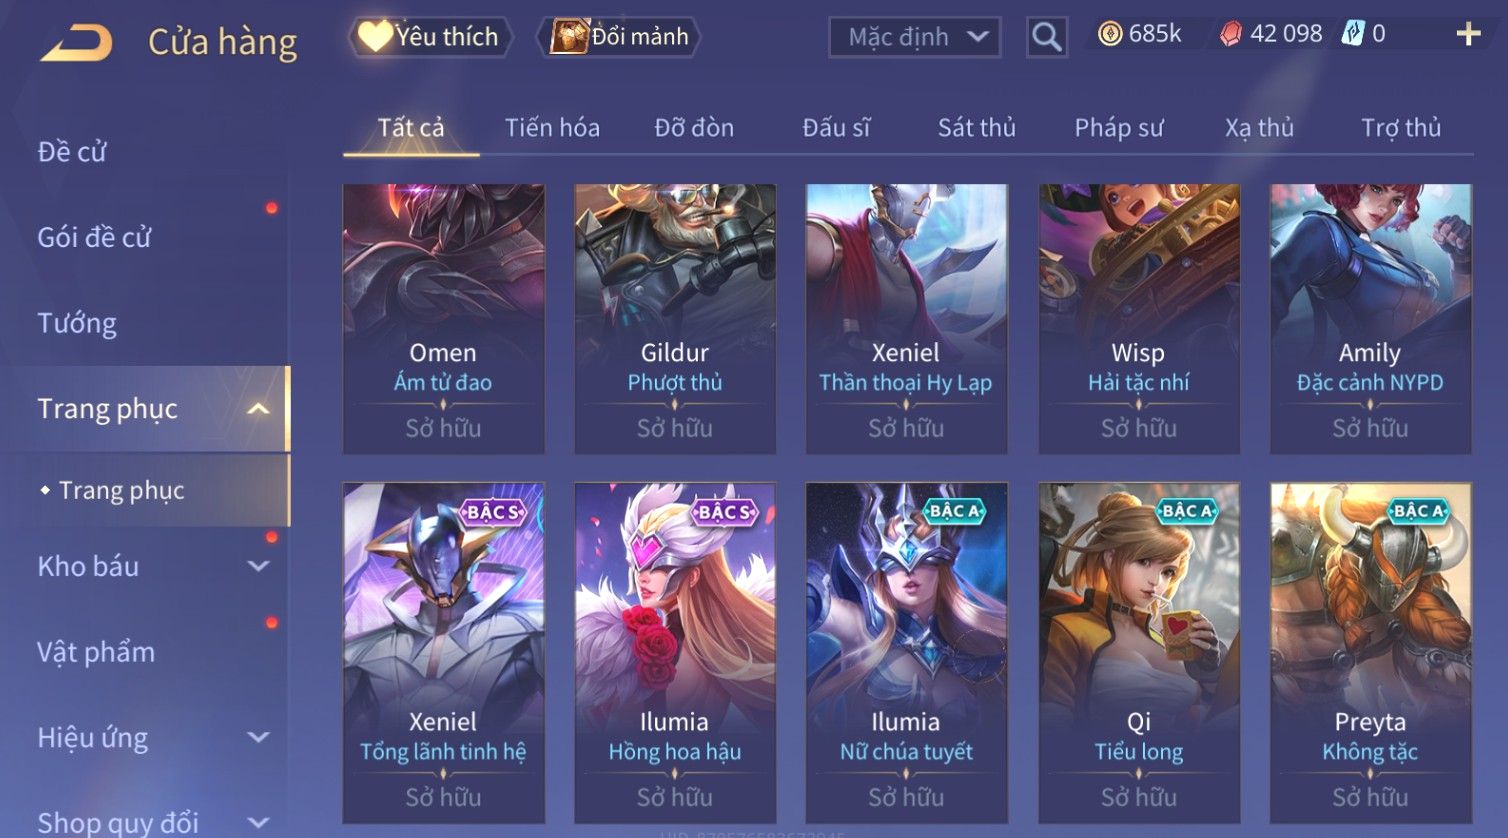Click the golden back arrow icon
This screenshot has height=838, width=1508.
tap(77, 43)
